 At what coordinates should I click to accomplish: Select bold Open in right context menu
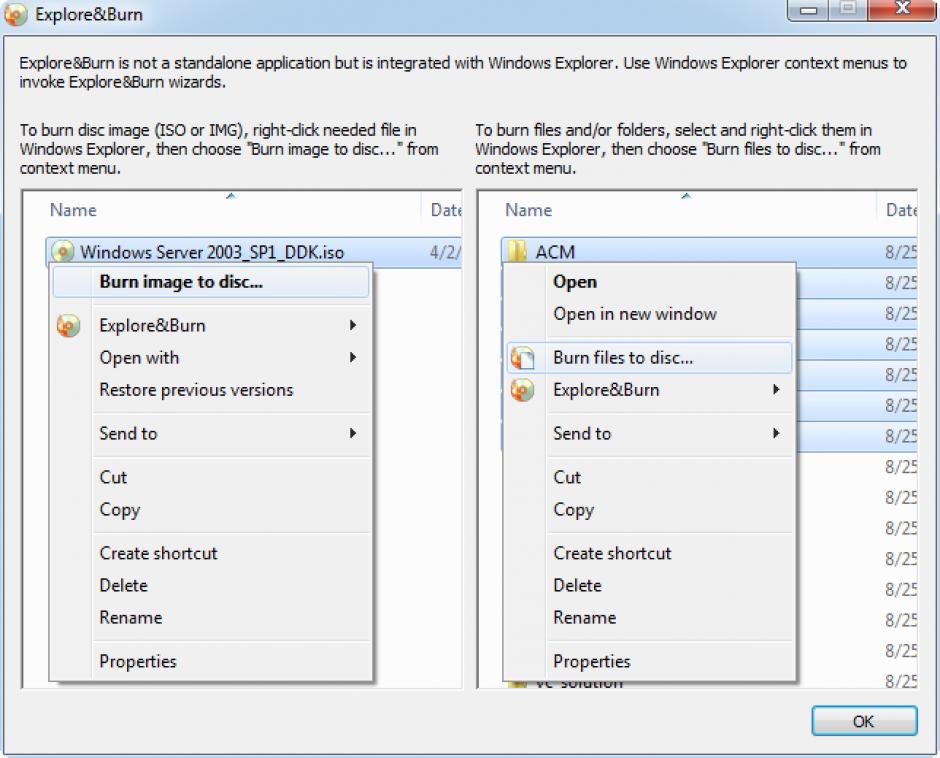[x=649, y=282]
